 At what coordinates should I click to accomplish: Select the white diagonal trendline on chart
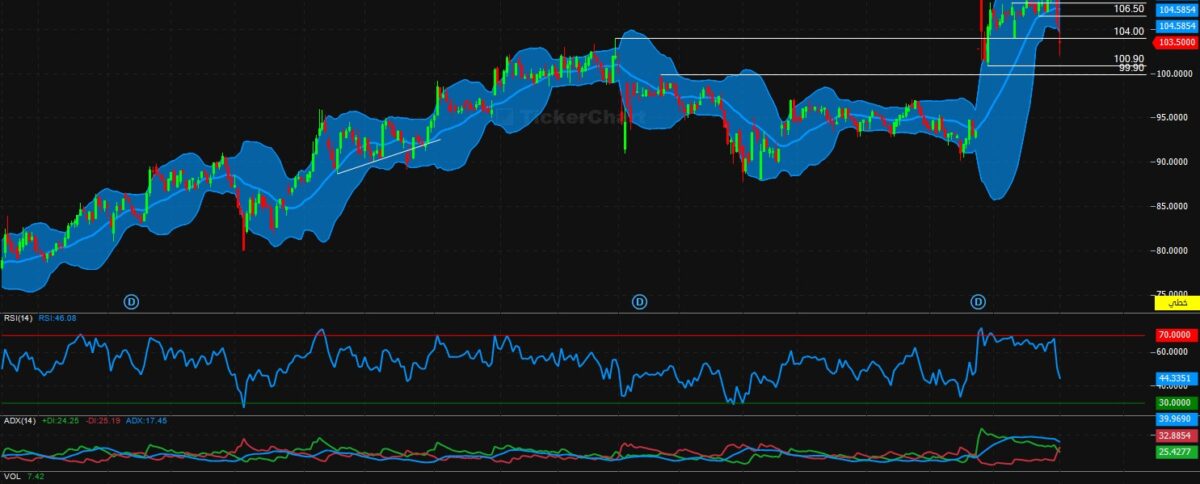point(388,157)
